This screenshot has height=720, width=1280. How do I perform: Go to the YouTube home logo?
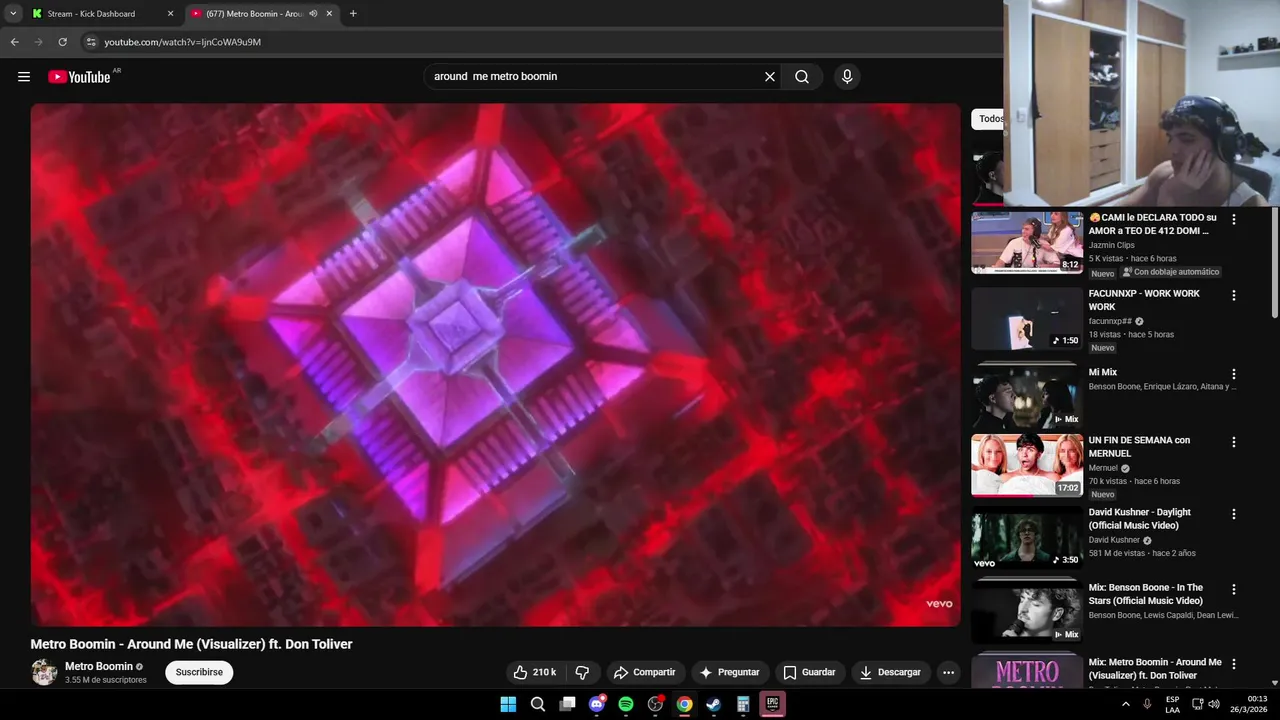(x=79, y=77)
